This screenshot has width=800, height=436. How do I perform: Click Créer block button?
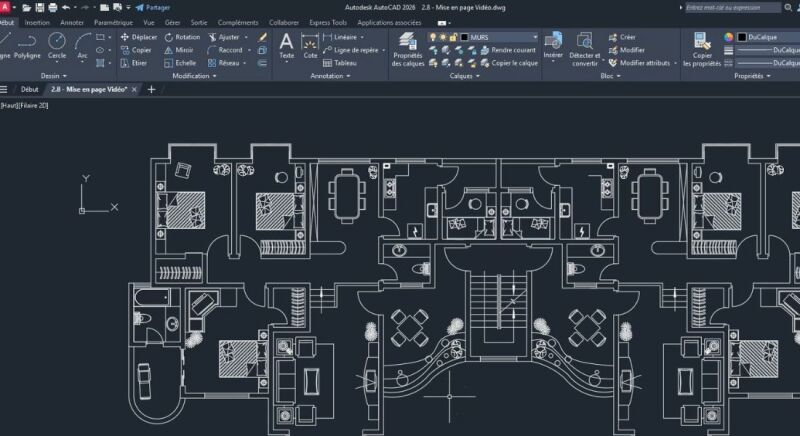pos(622,37)
